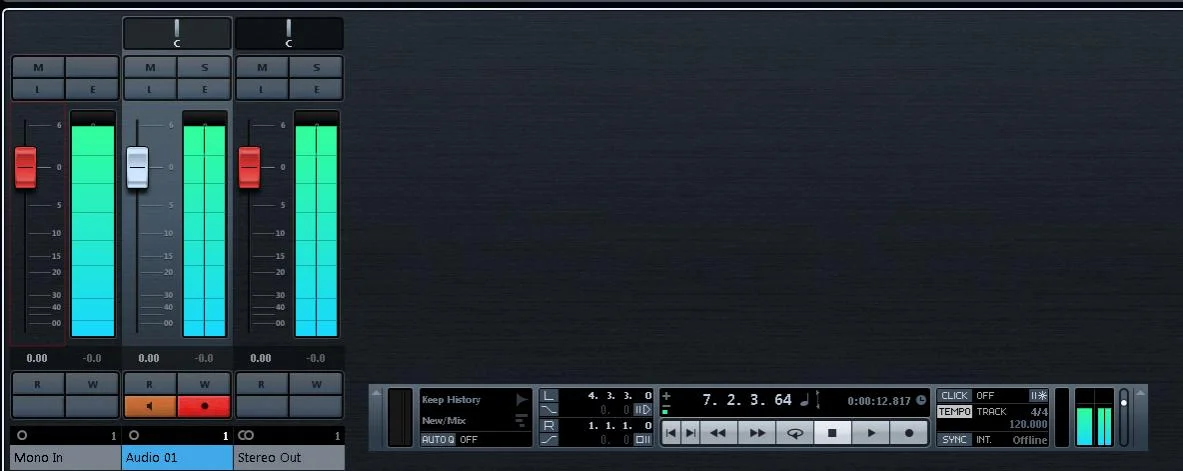
Task: Click the stereo icon on Stereo Out strip
Action: coord(246,436)
